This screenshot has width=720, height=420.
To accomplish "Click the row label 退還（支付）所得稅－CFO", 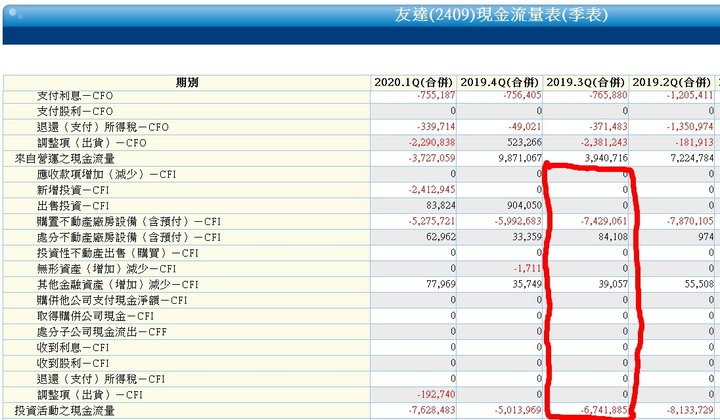I will point(103,127).
